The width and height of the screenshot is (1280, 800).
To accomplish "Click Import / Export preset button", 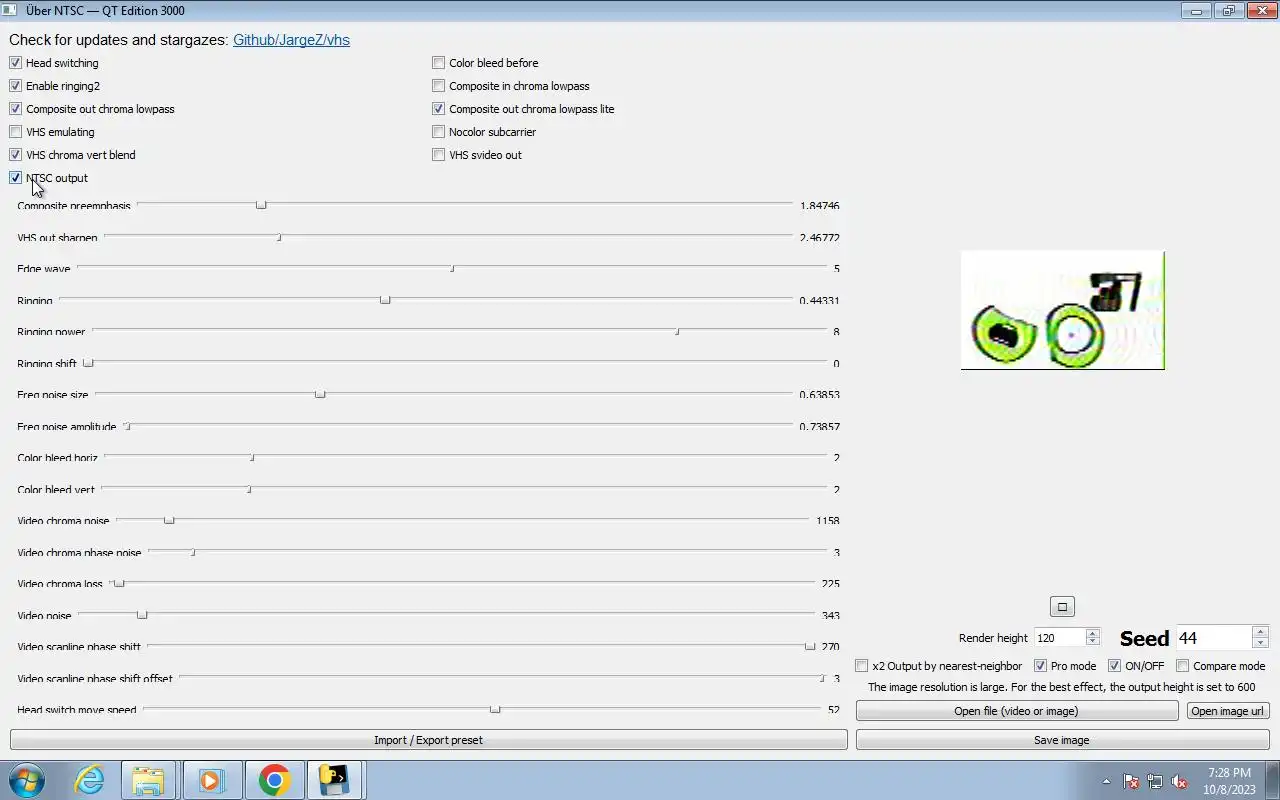I will 428,740.
